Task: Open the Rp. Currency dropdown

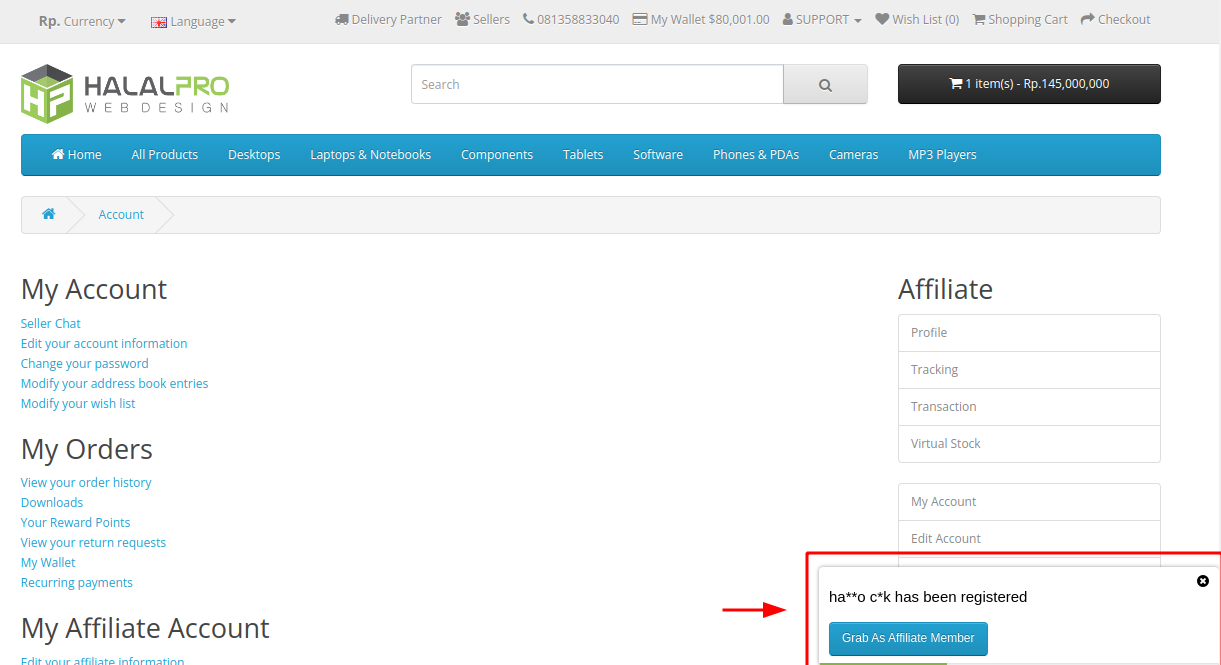Action: click(x=80, y=20)
